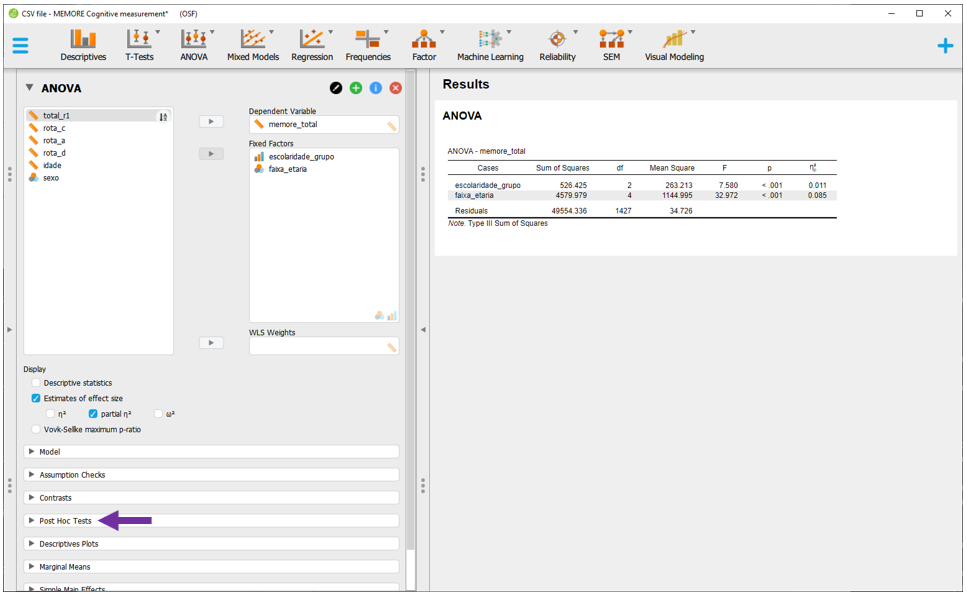Open the hamburger main menu
Screen dimensions: 967x596
click(x=20, y=46)
